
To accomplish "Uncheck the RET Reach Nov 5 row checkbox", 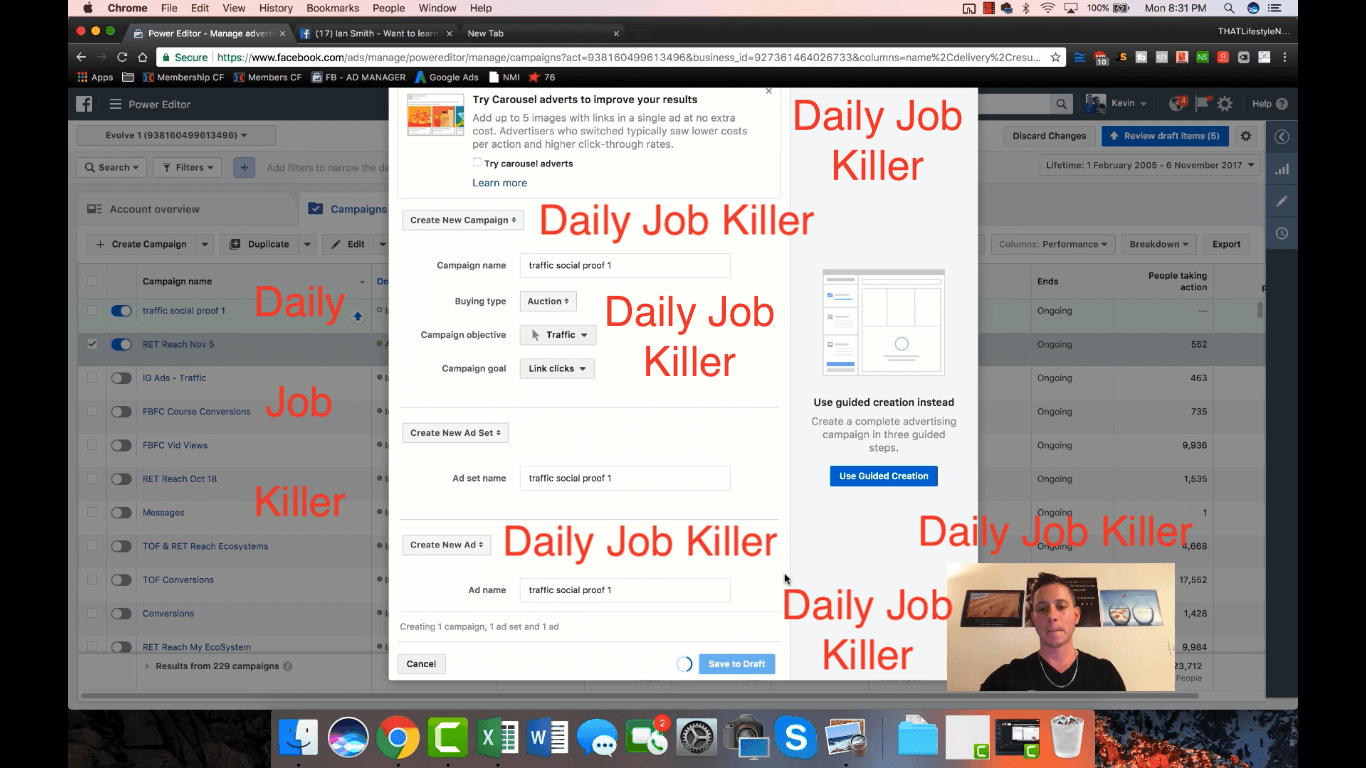I will (x=92, y=344).
